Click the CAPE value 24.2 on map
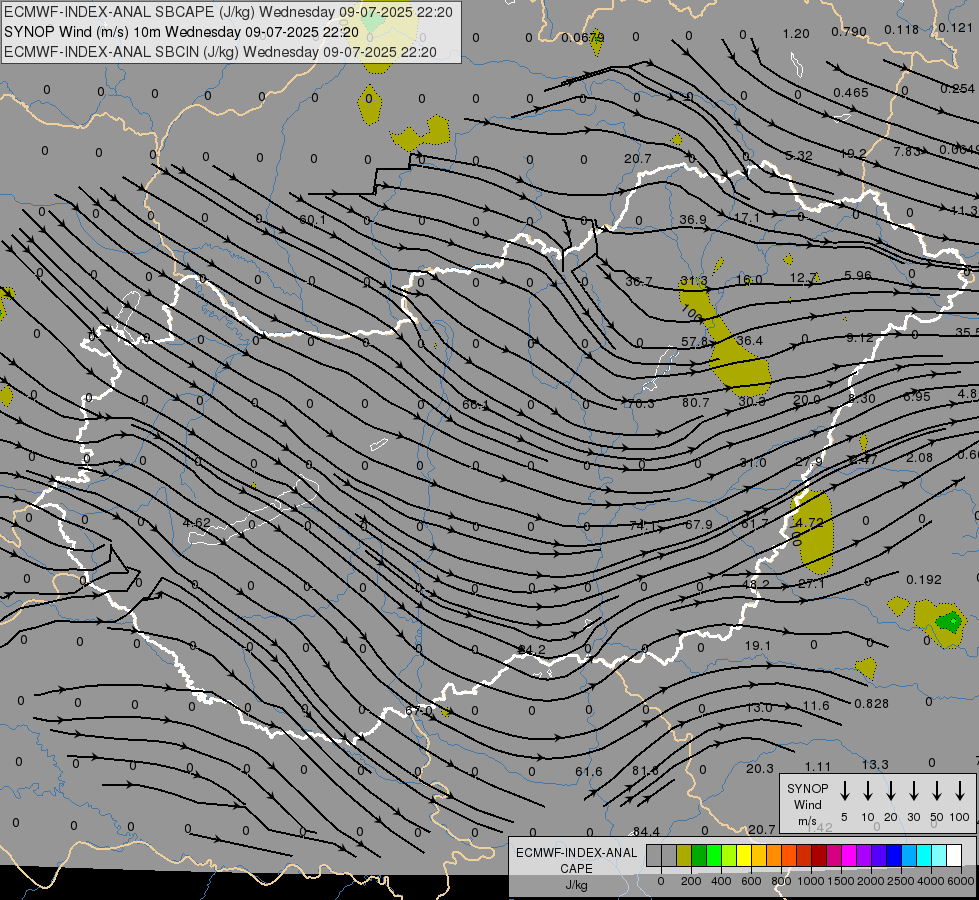Image resolution: width=979 pixels, height=900 pixels. (x=532, y=650)
